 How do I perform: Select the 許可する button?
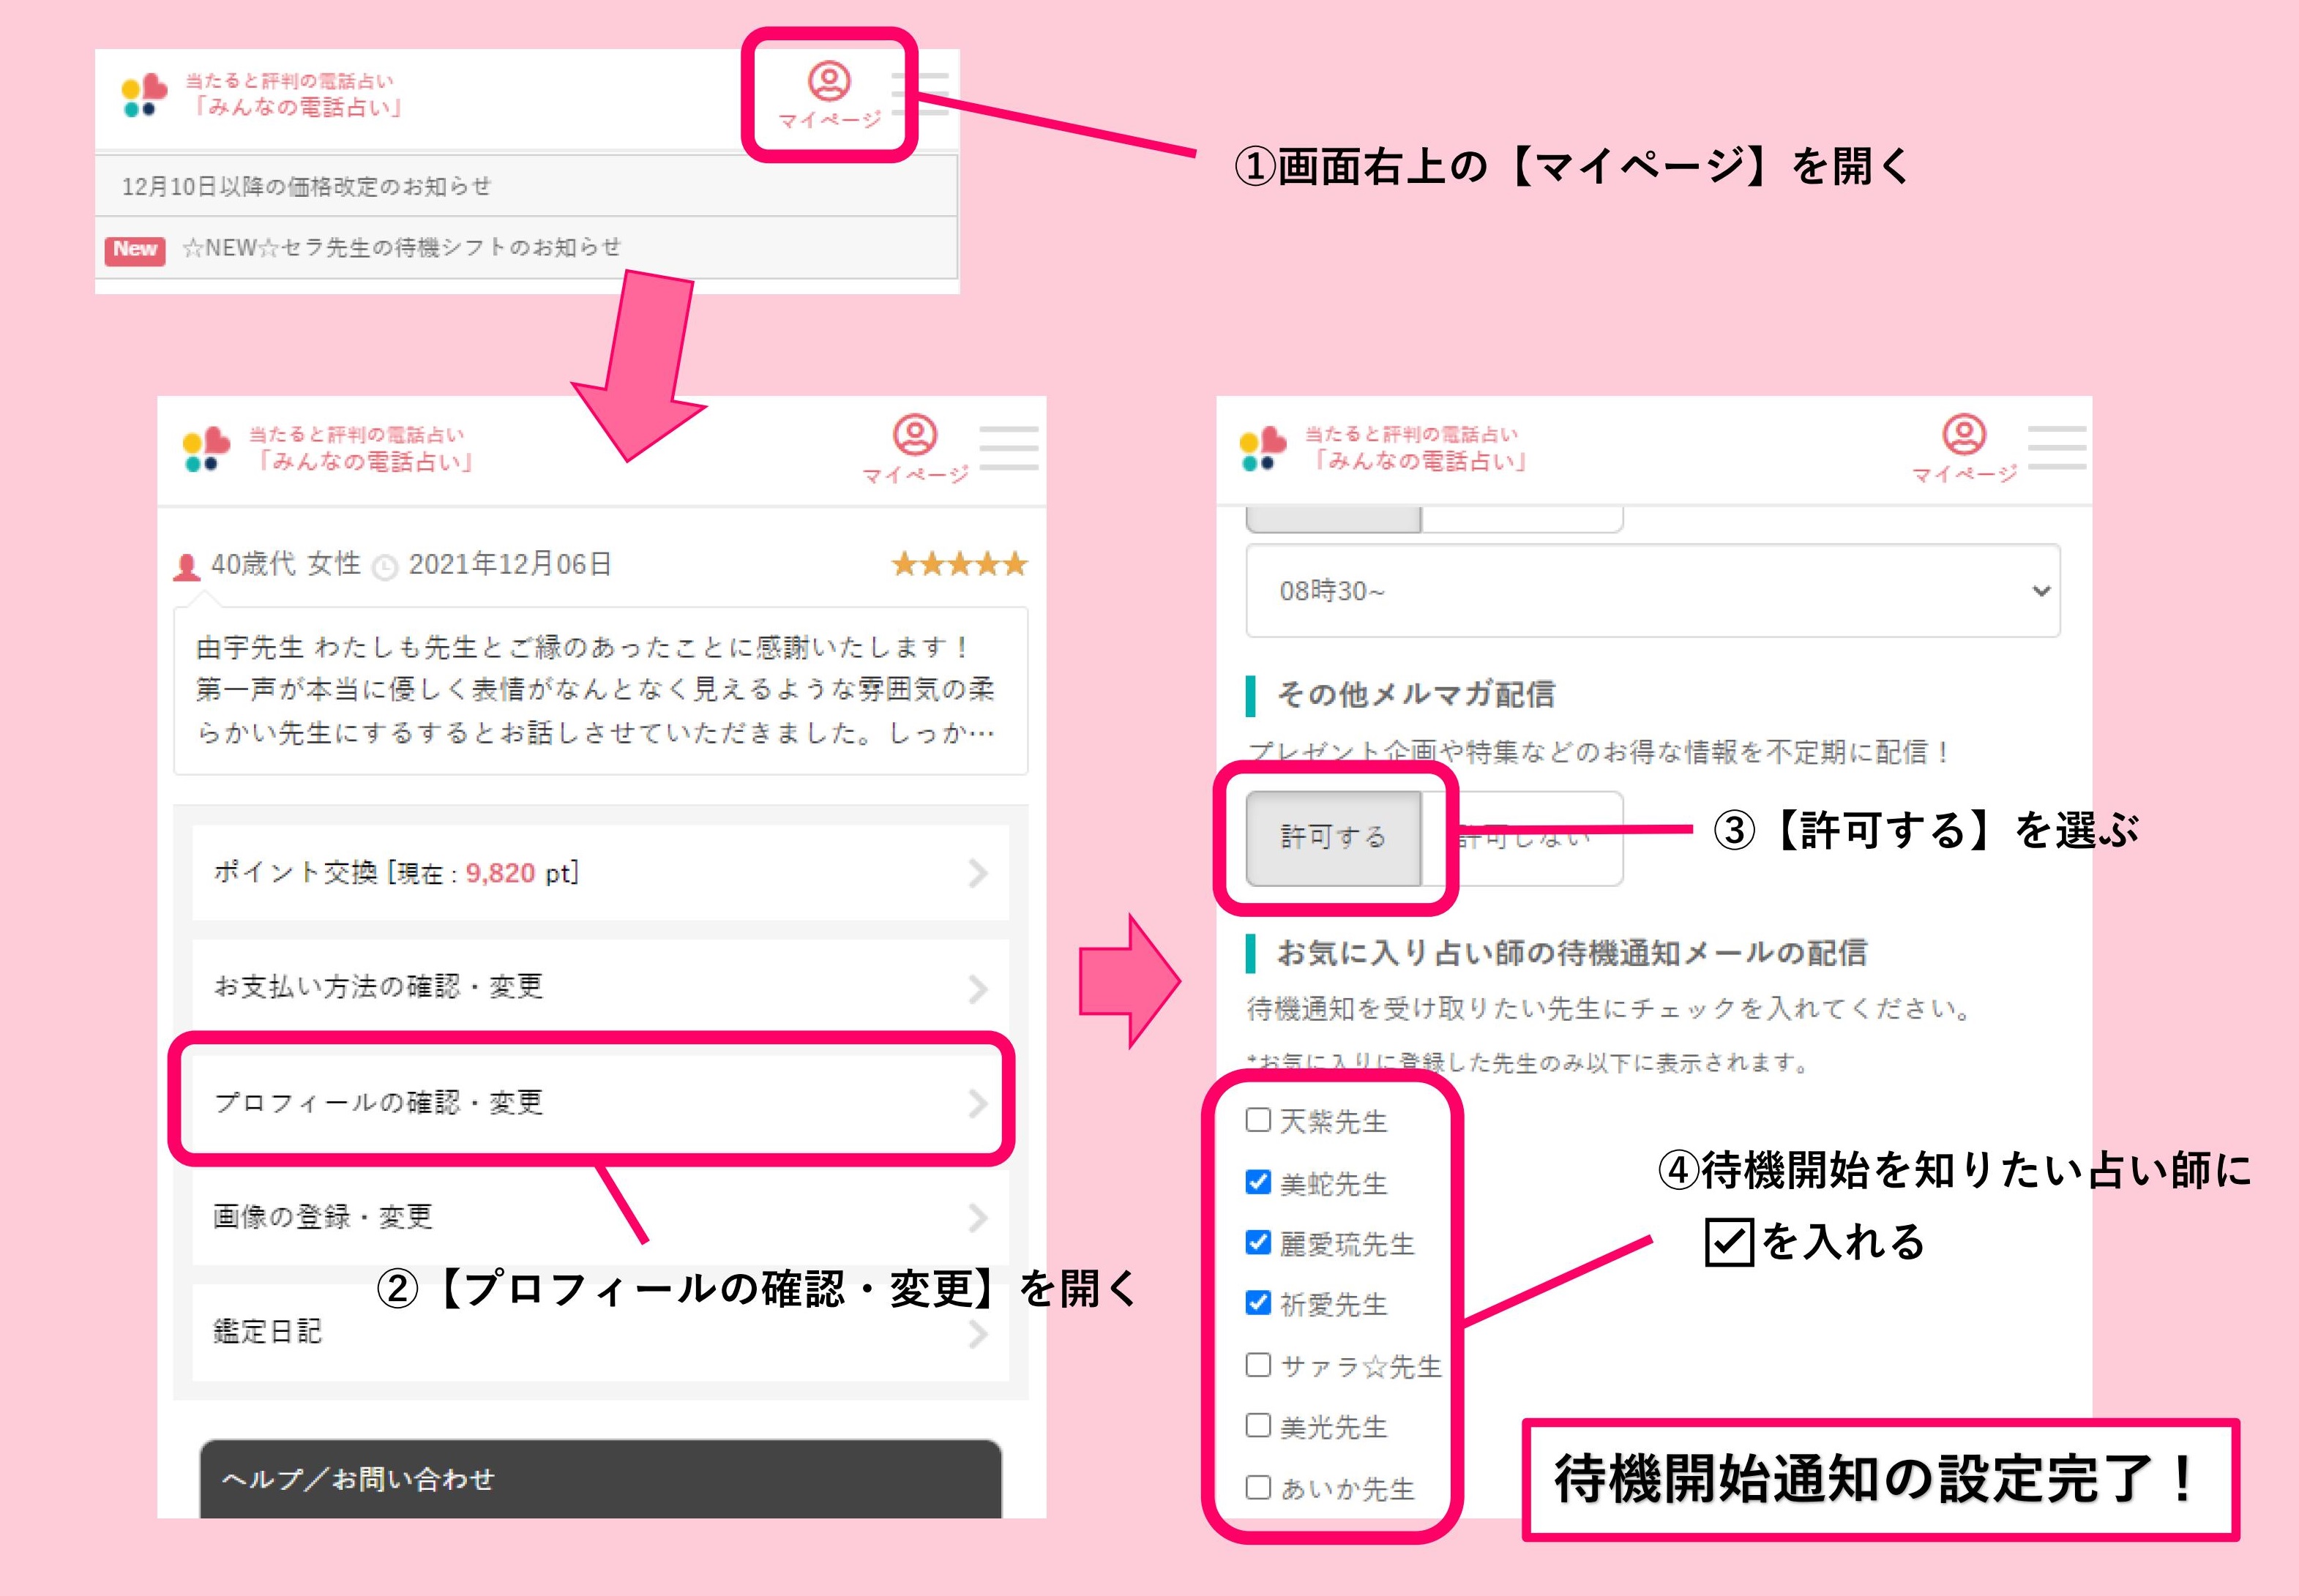point(1333,837)
